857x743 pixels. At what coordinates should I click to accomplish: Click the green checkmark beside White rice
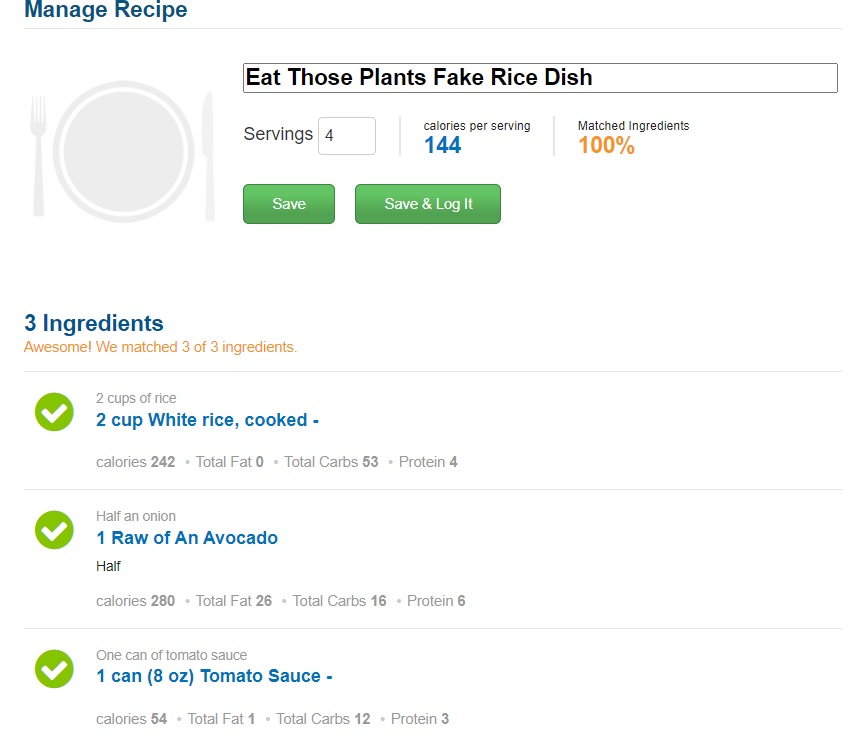click(54, 412)
